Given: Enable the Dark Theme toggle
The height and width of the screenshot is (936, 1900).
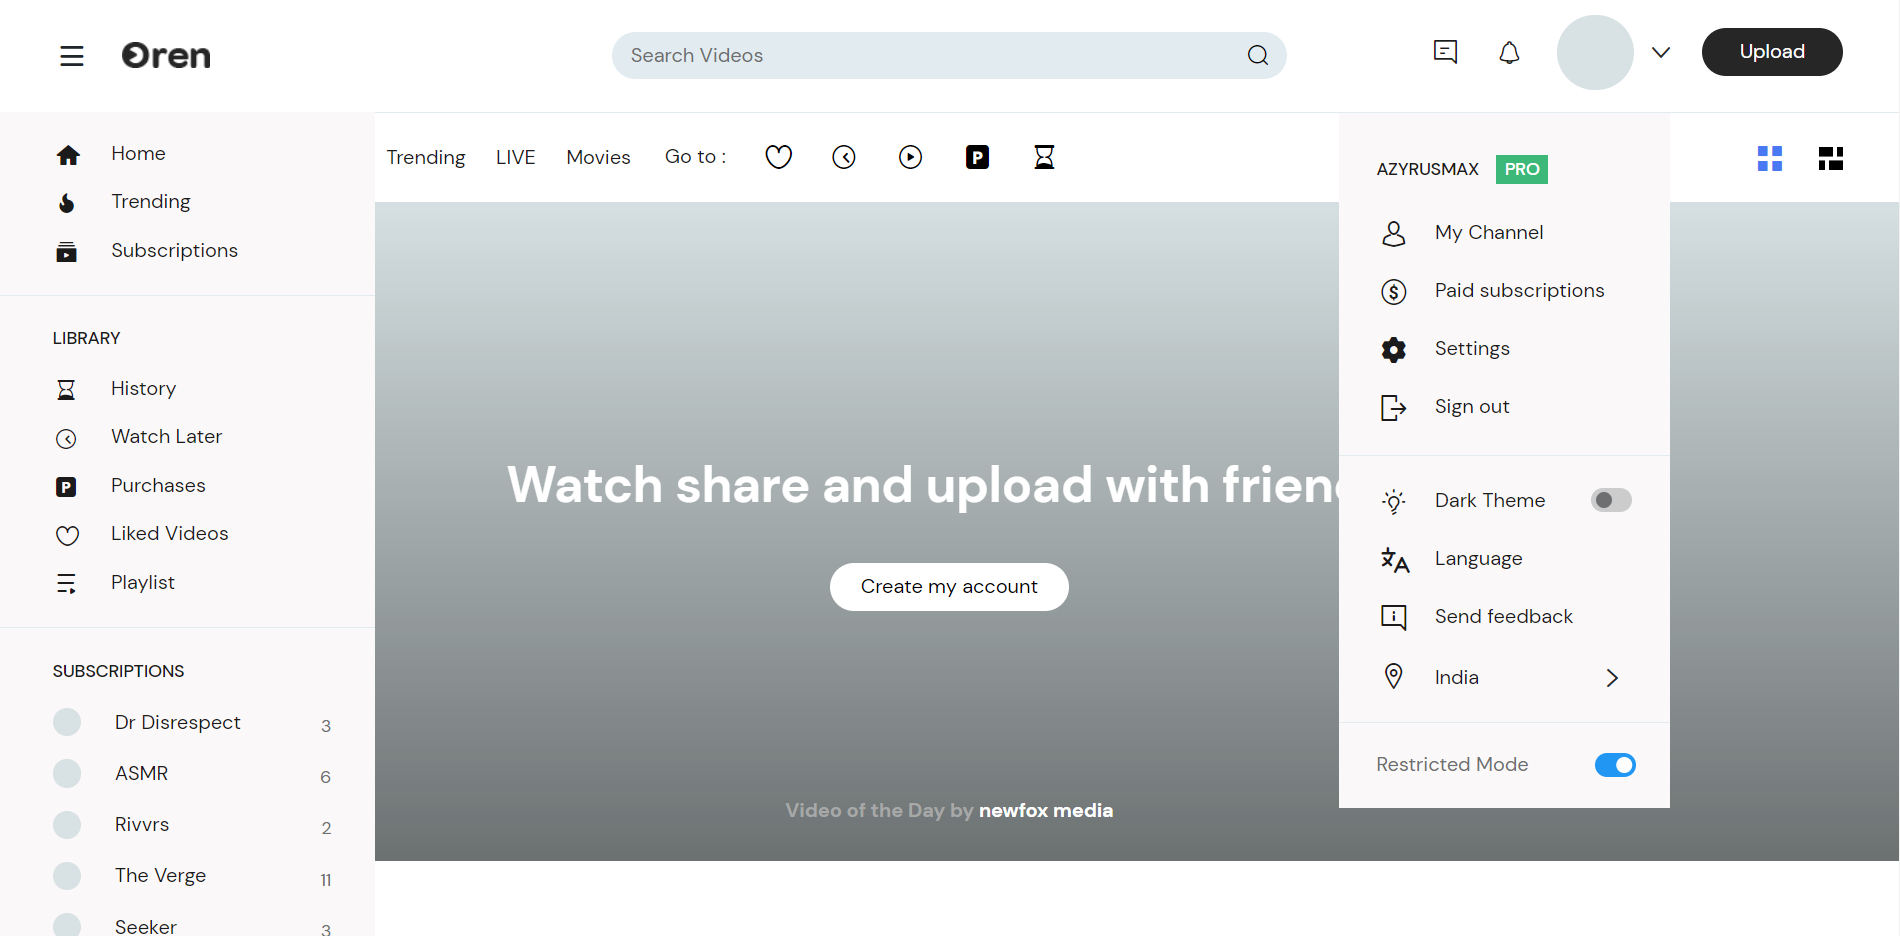Looking at the screenshot, I should [x=1610, y=500].
